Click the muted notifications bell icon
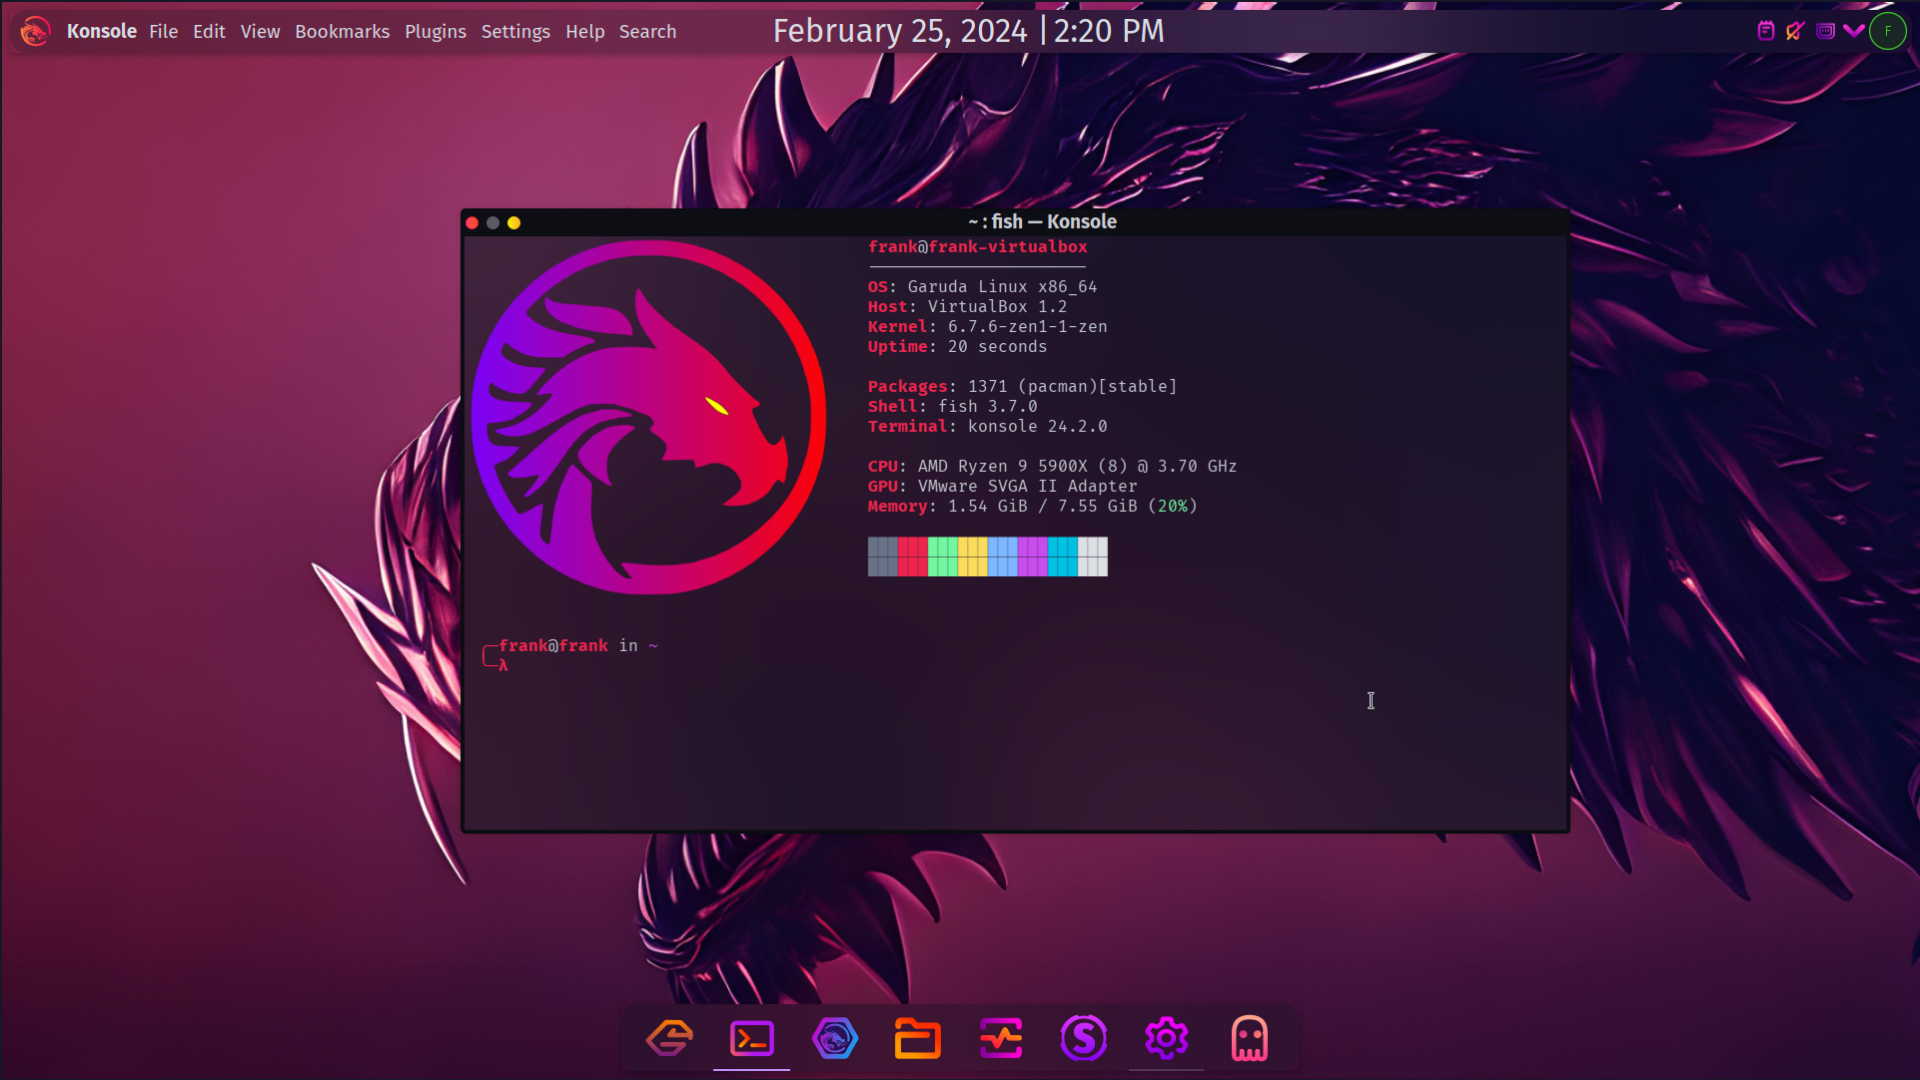1920x1080 pixels. coord(1795,31)
